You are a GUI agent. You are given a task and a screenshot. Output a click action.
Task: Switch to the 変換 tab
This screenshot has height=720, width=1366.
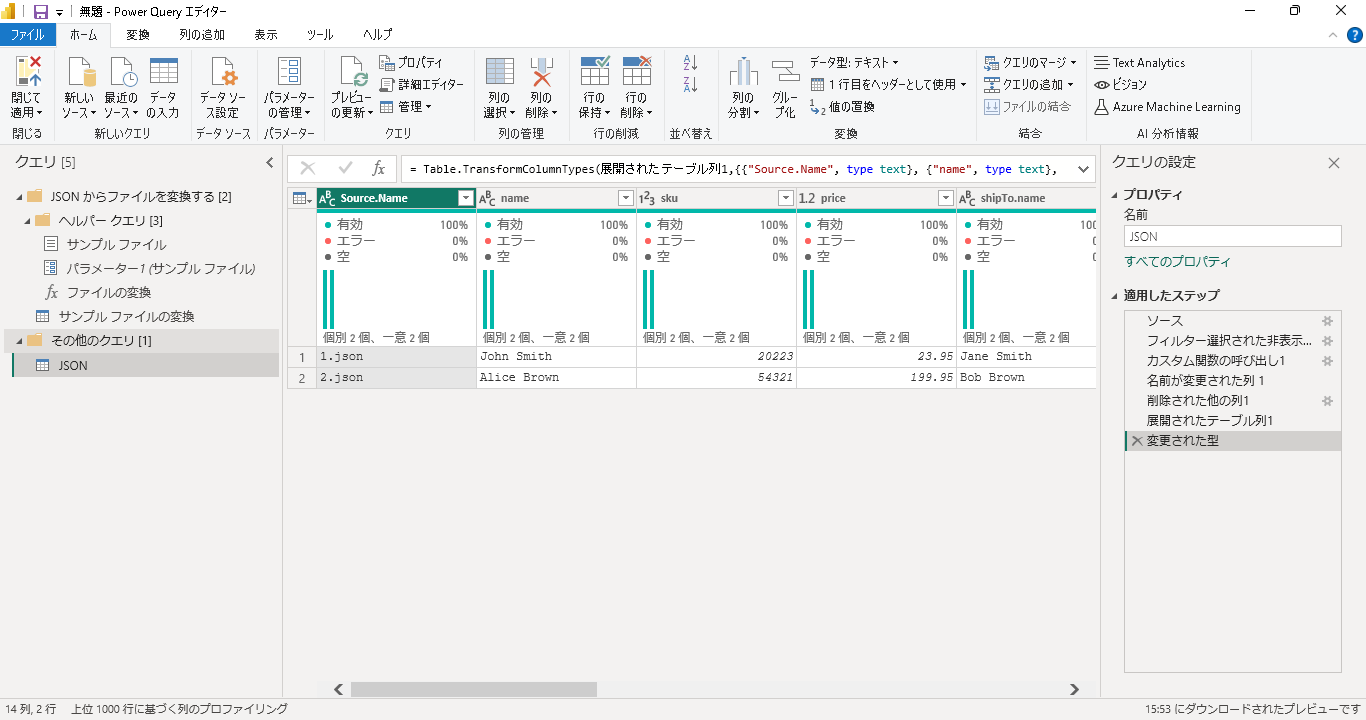(x=138, y=35)
